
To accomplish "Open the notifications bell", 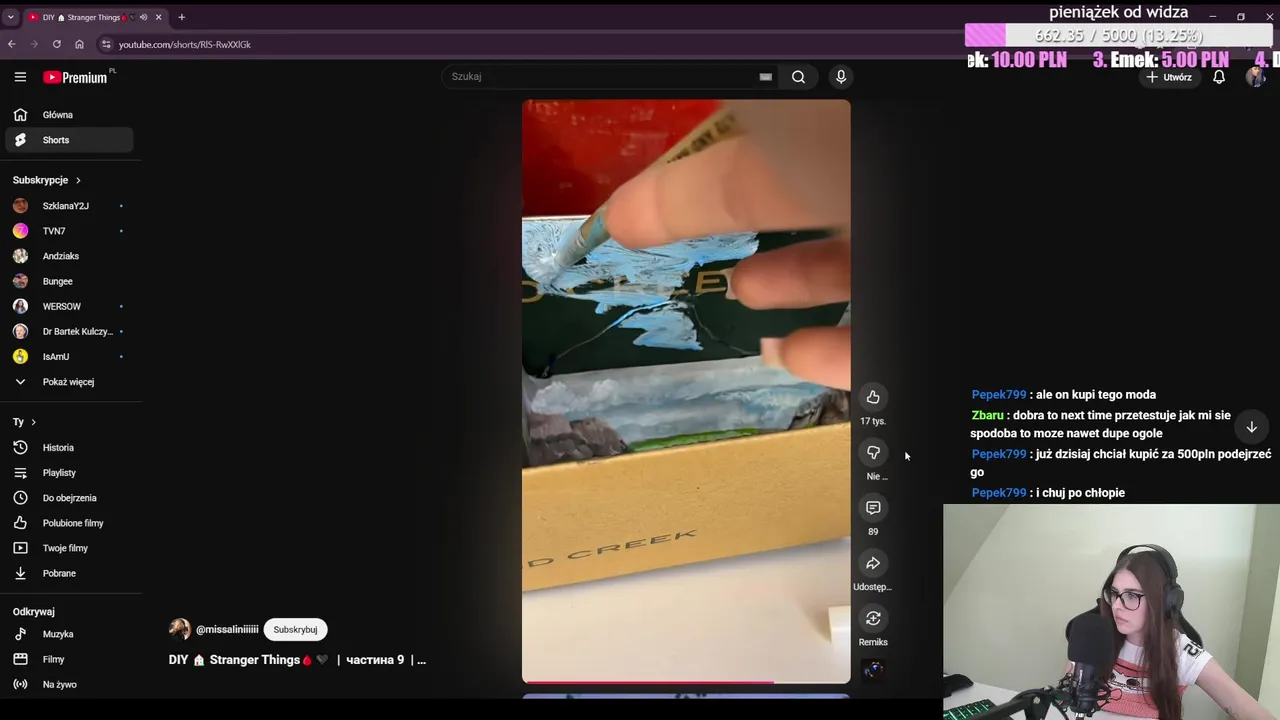I will (1219, 77).
